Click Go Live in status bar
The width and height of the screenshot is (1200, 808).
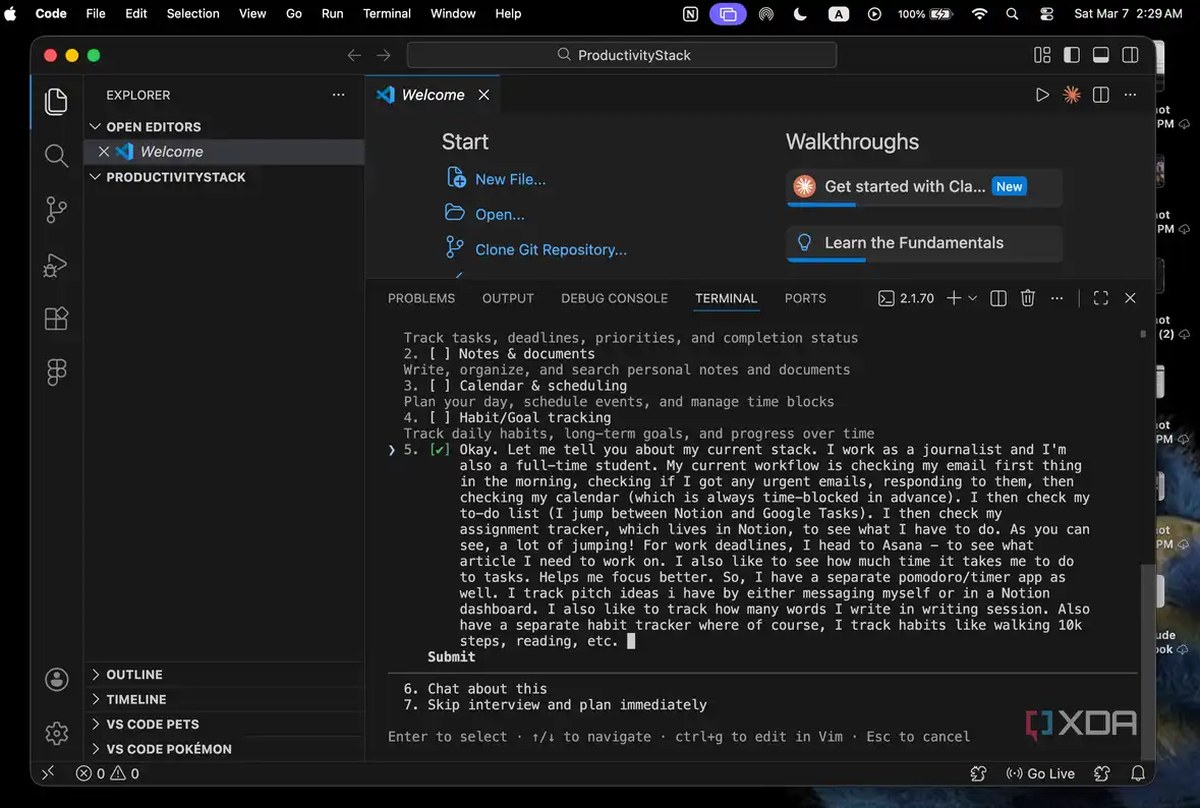(x=1040, y=773)
